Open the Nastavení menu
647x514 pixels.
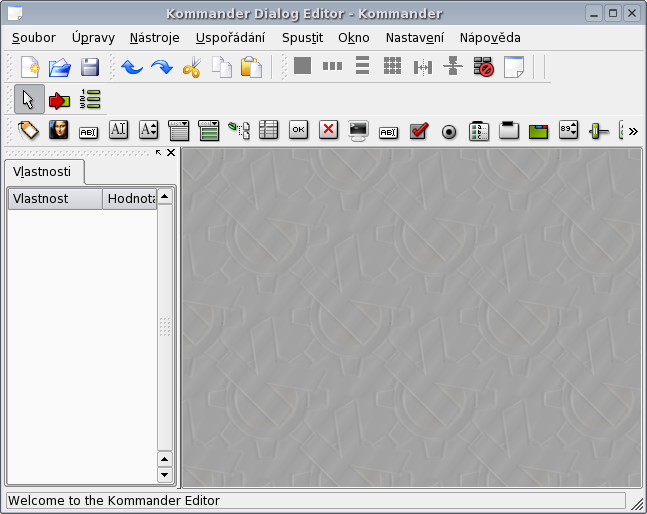click(x=415, y=38)
